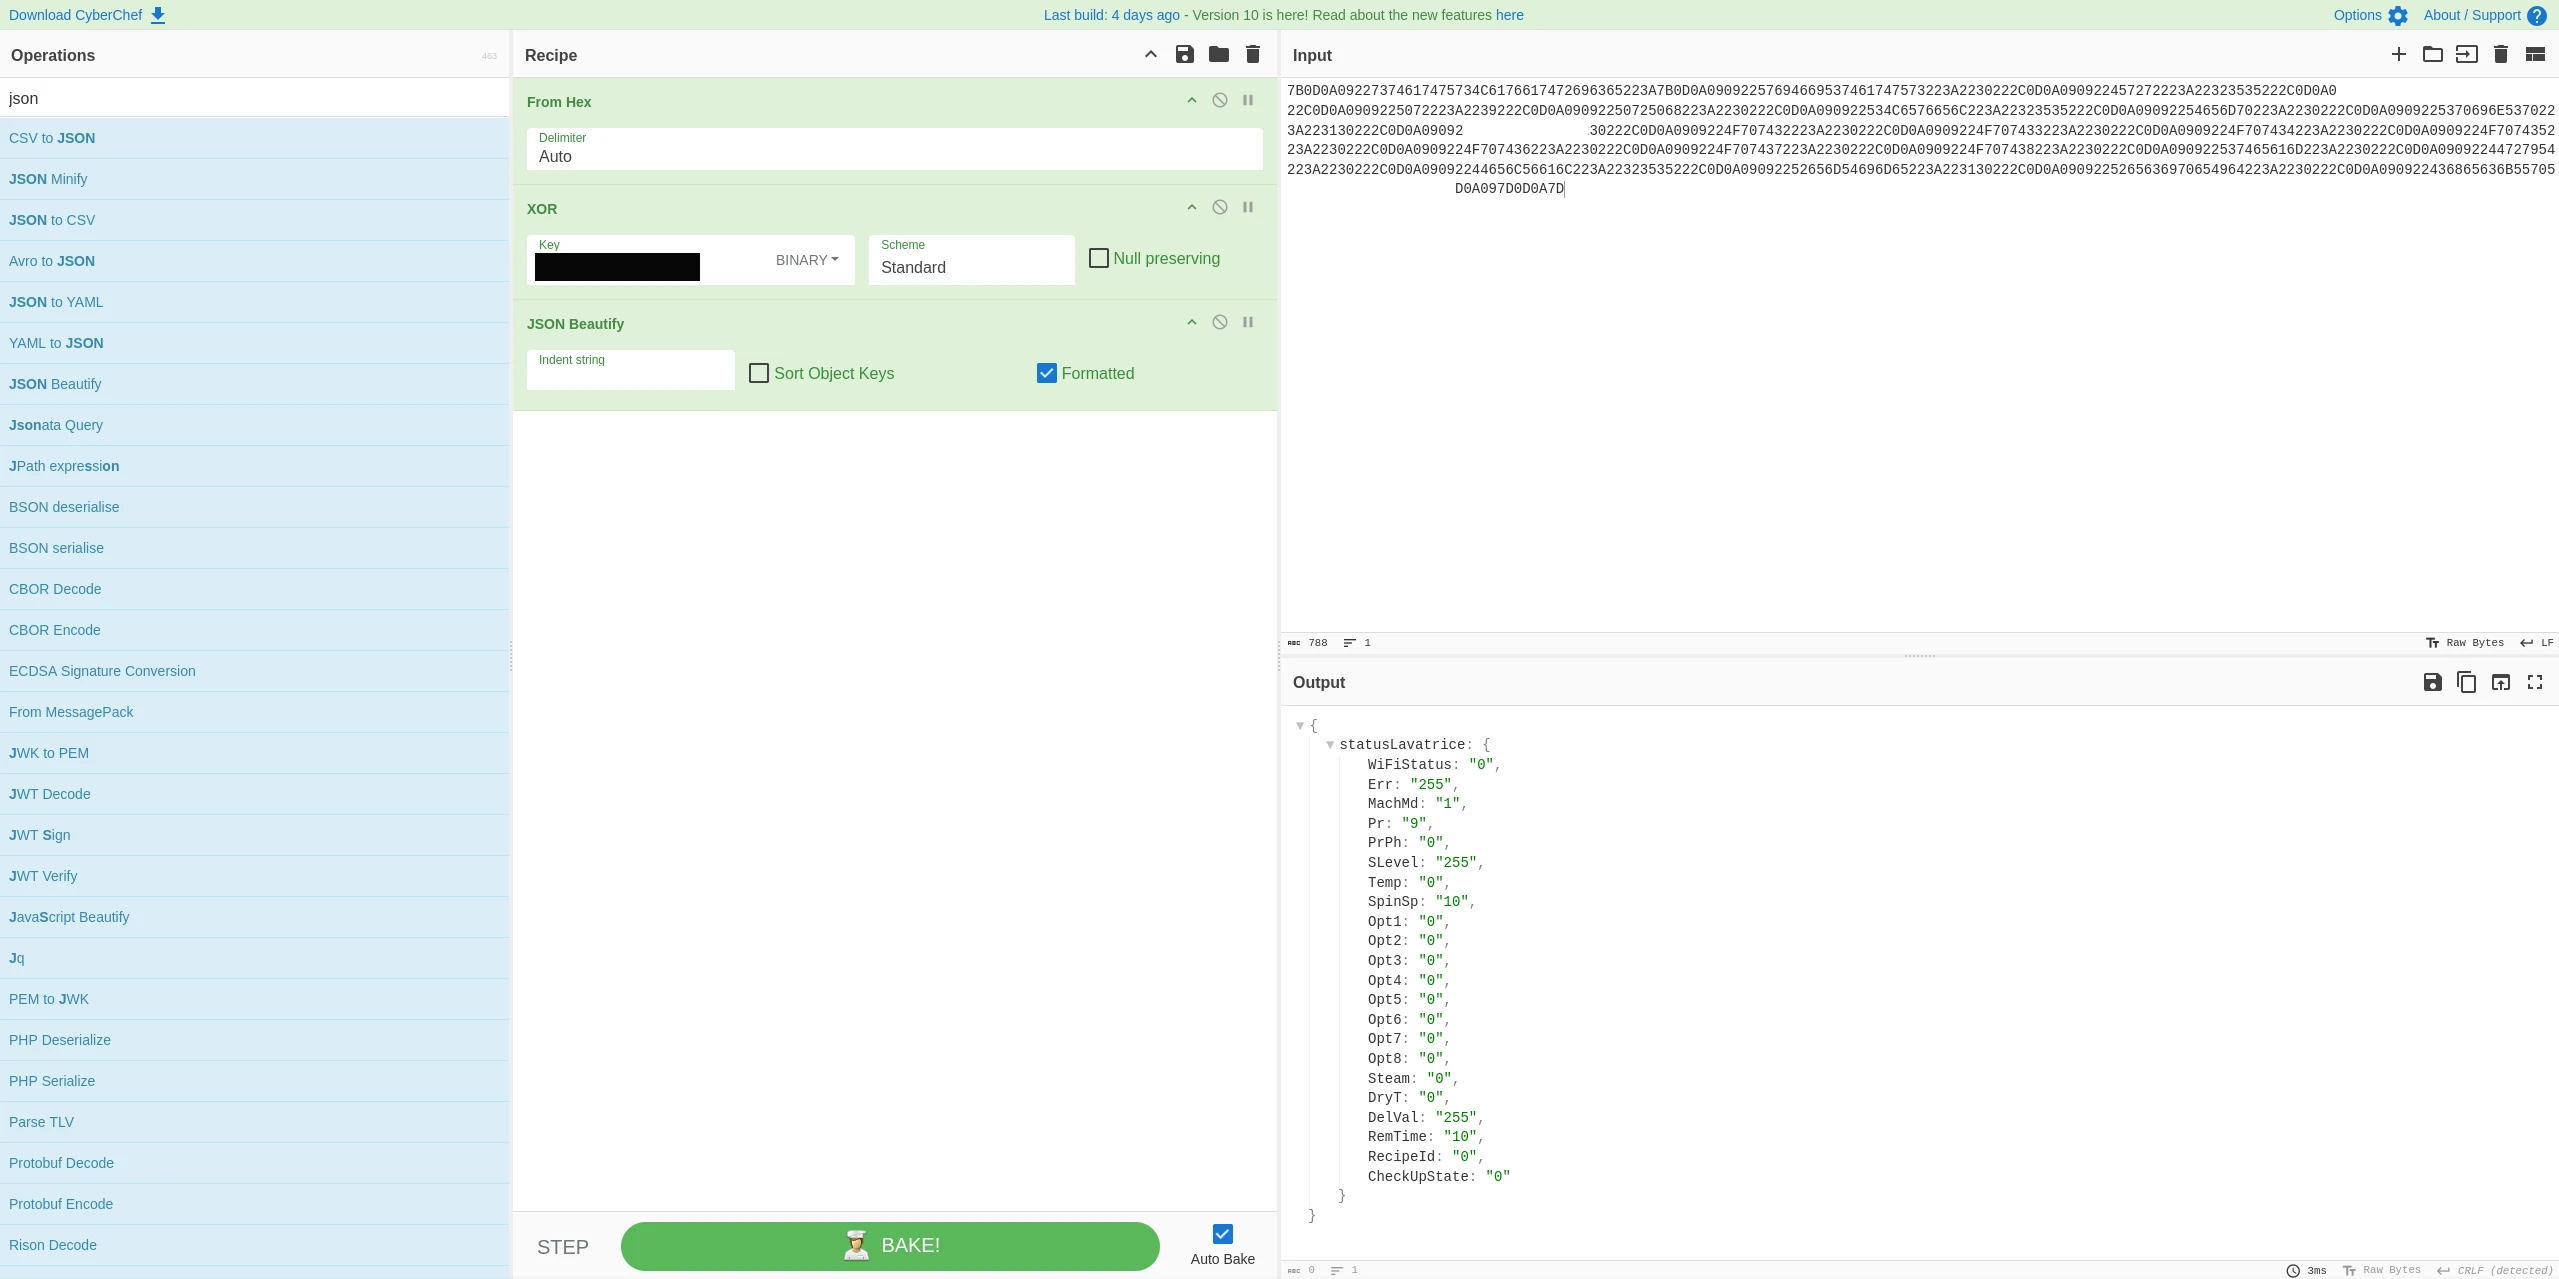Image resolution: width=2559 pixels, height=1279 pixels.
Task: Toggle the Auto Bake checkbox
Action: coord(1222,1234)
